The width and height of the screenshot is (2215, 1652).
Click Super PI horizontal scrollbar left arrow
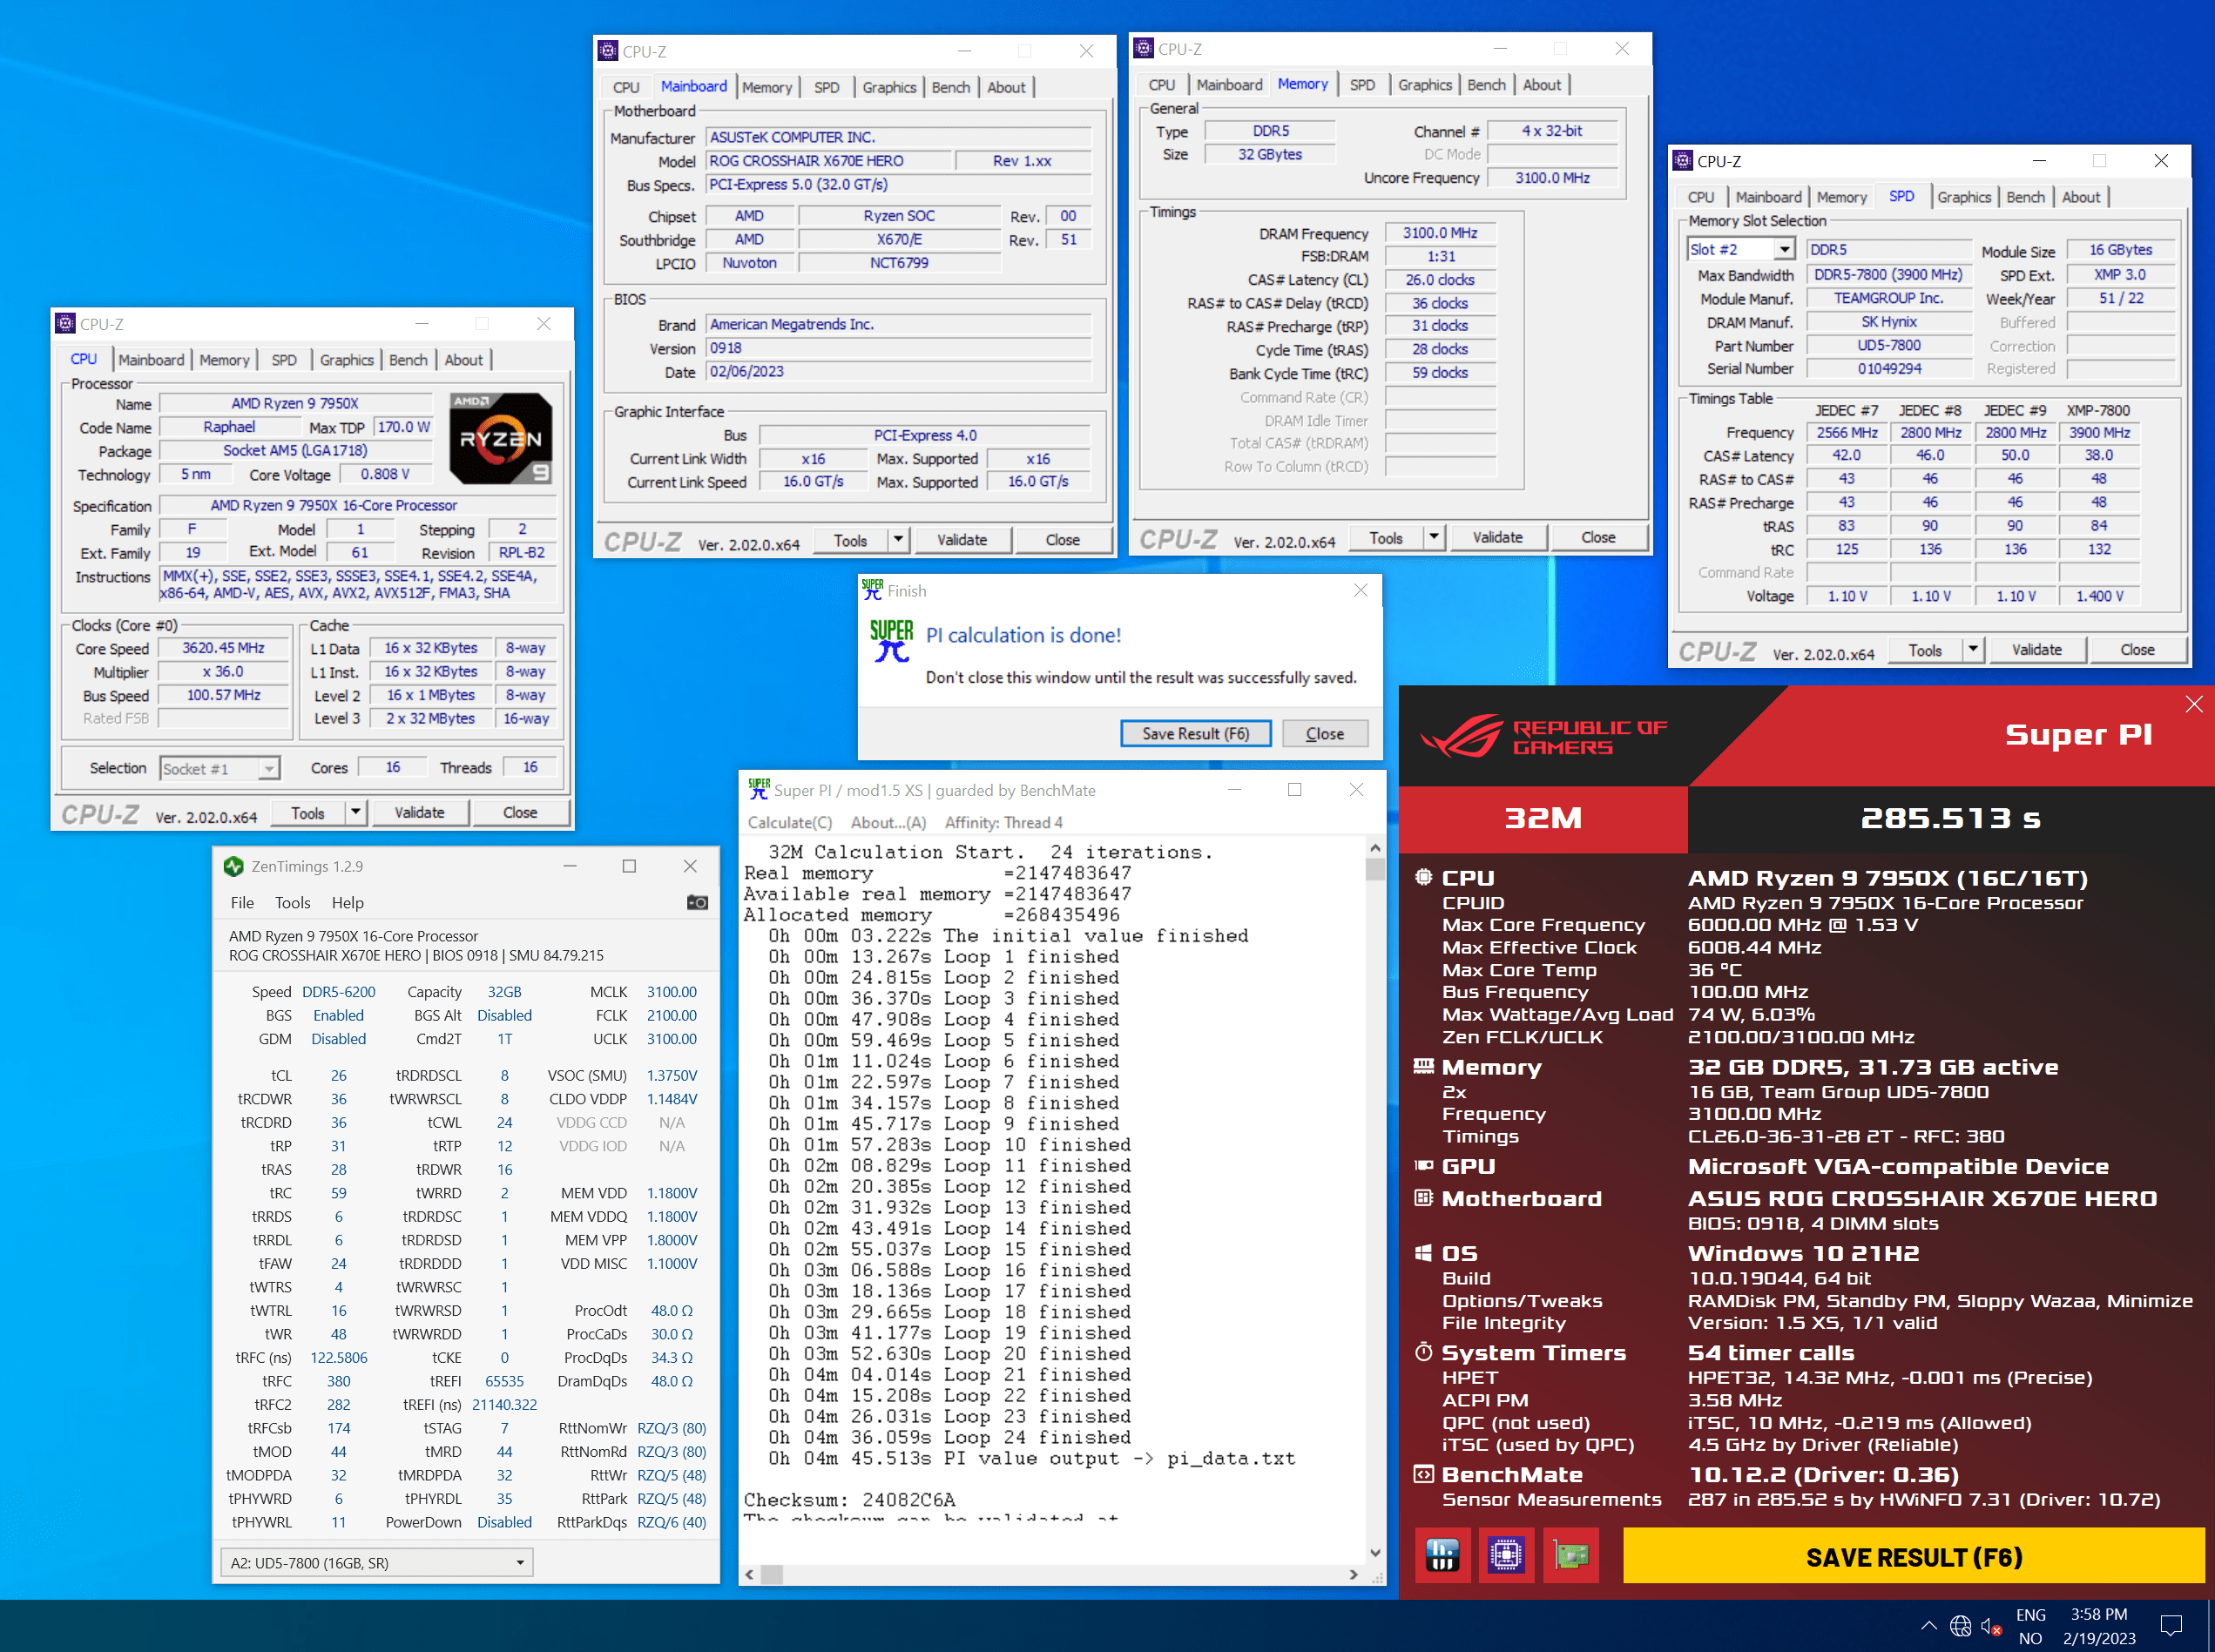(x=750, y=1574)
